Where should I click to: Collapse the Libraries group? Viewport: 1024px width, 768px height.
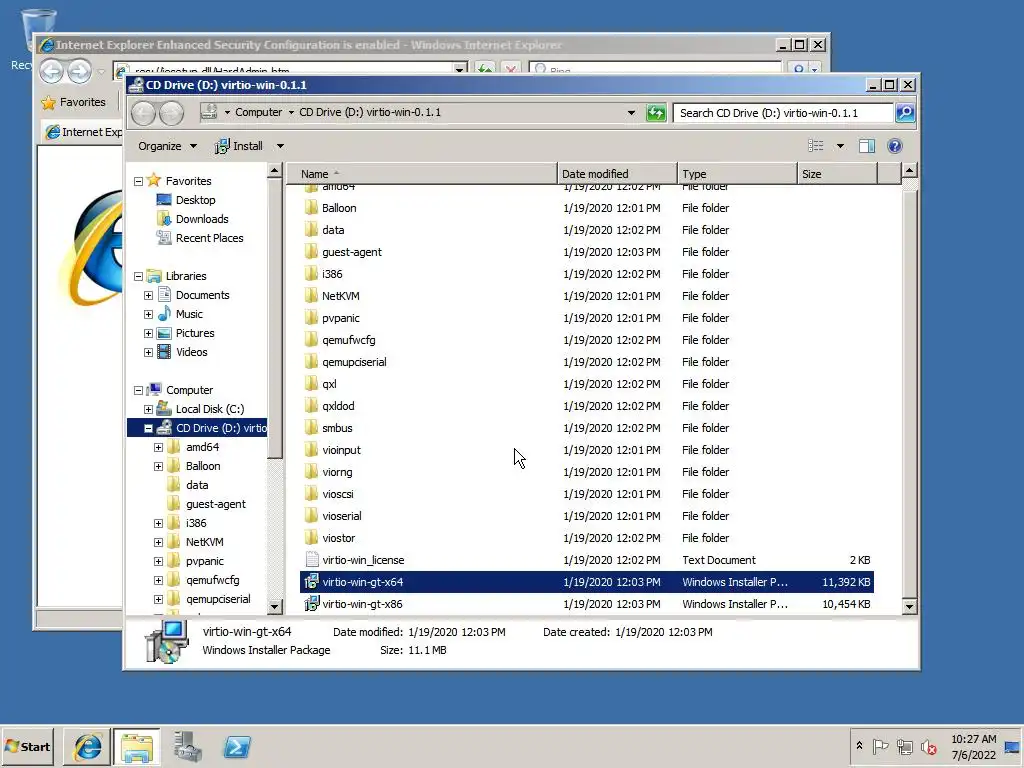(x=138, y=276)
